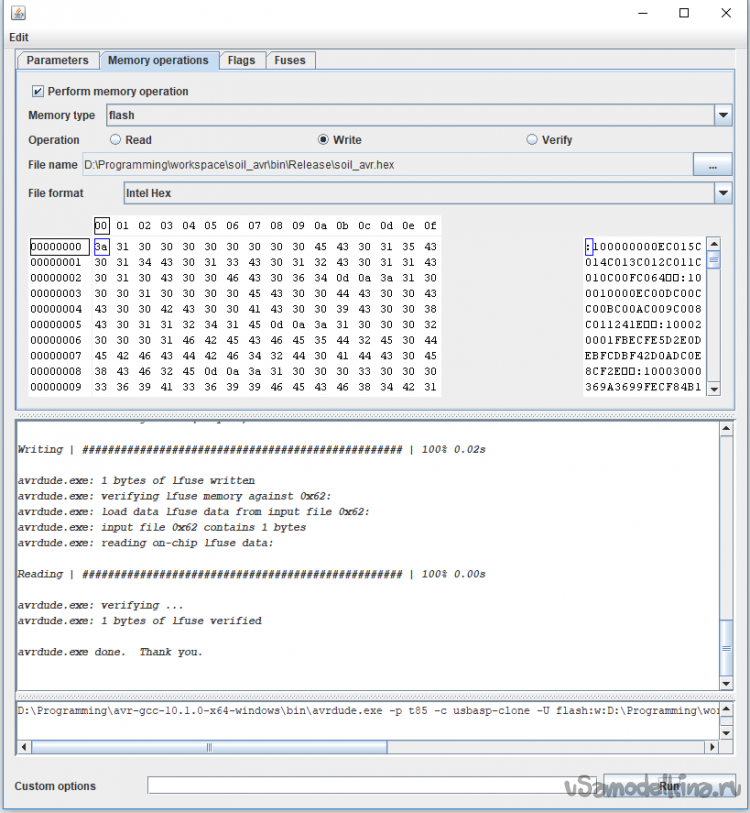Open the Edit menu
This screenshot has width=750, height=813.
coord(19,37)
